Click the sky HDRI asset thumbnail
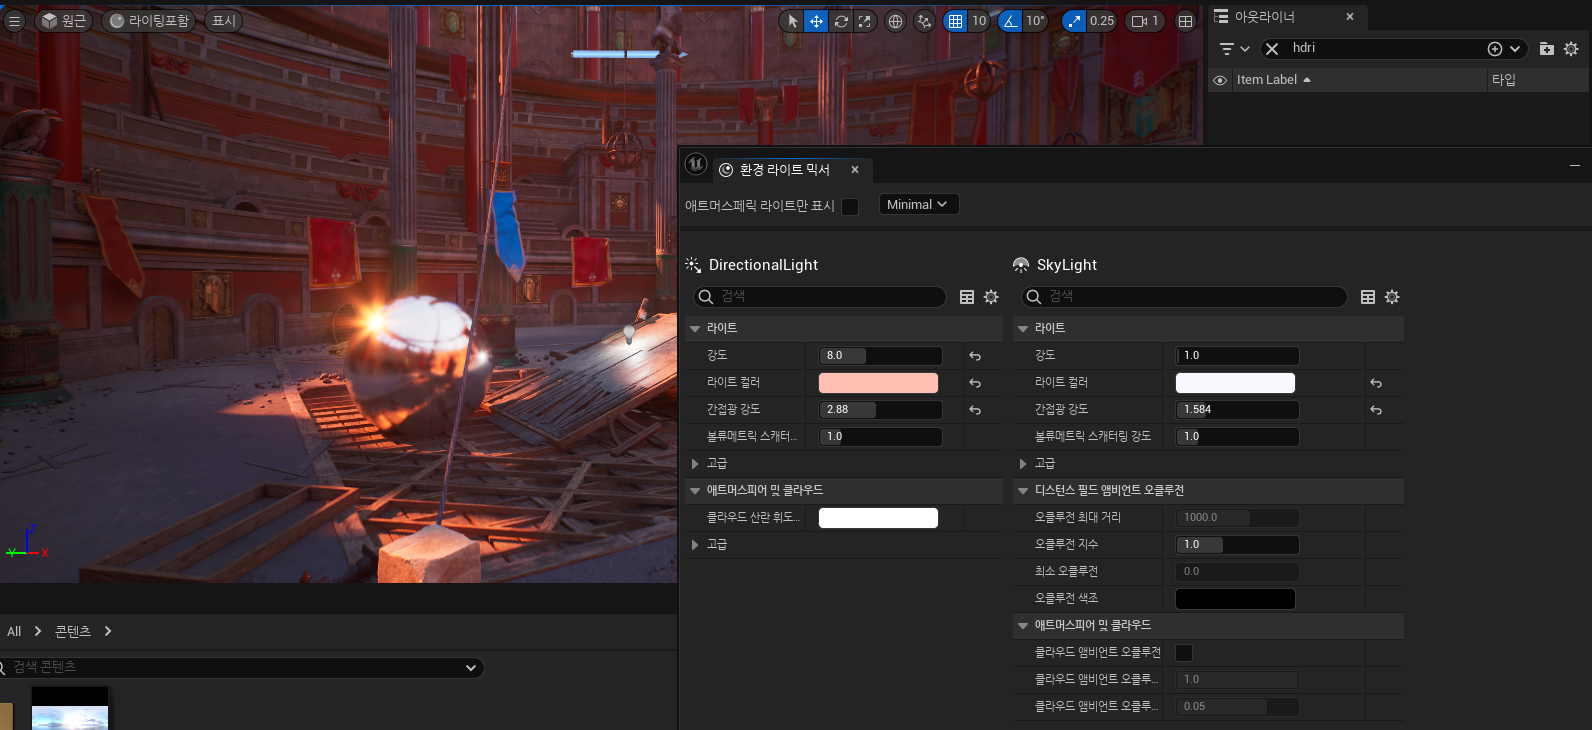 coord(70,709)
